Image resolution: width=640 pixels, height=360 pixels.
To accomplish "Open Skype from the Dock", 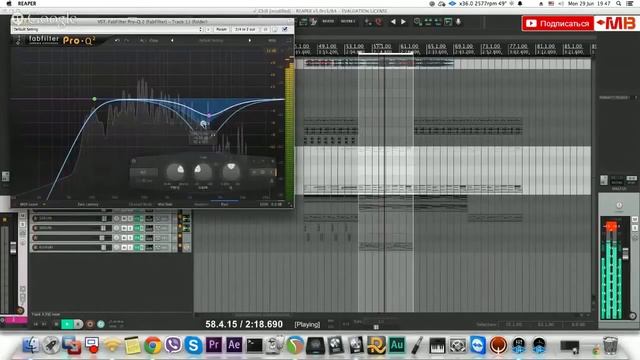I will pyautogui.click(x=193, y=345).
